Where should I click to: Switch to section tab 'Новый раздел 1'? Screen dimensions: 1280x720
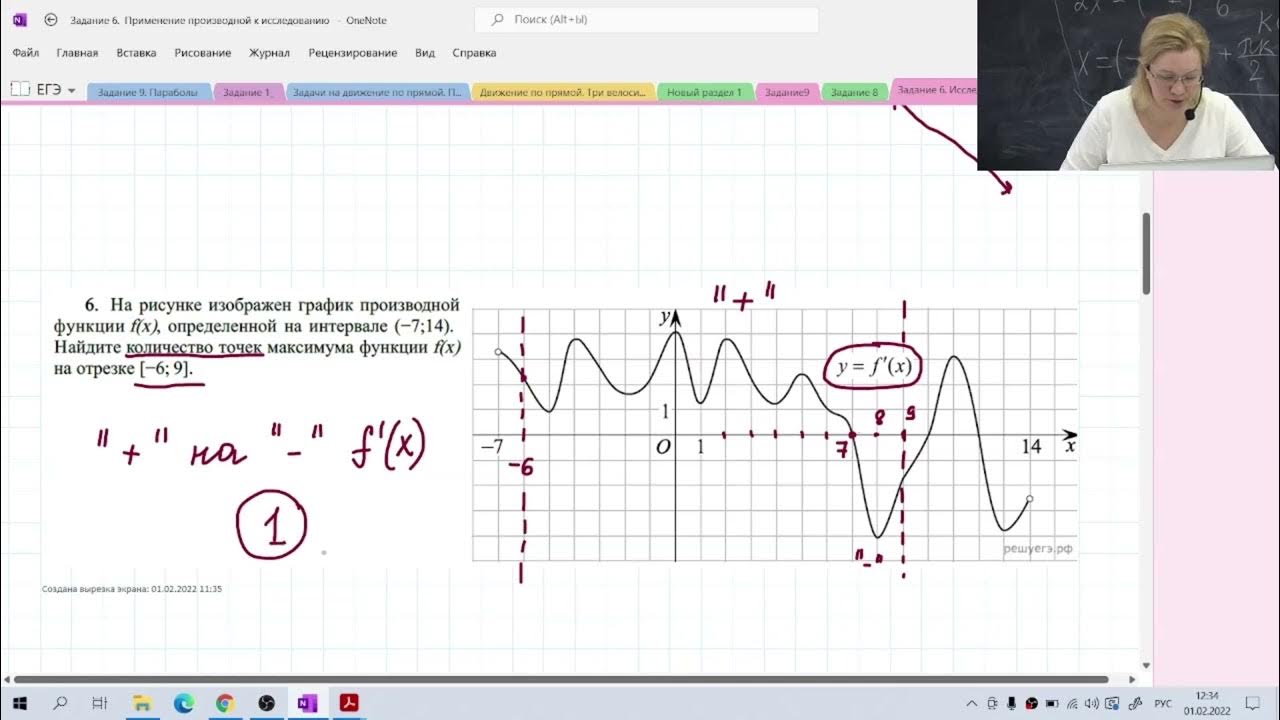pos(705,92)
